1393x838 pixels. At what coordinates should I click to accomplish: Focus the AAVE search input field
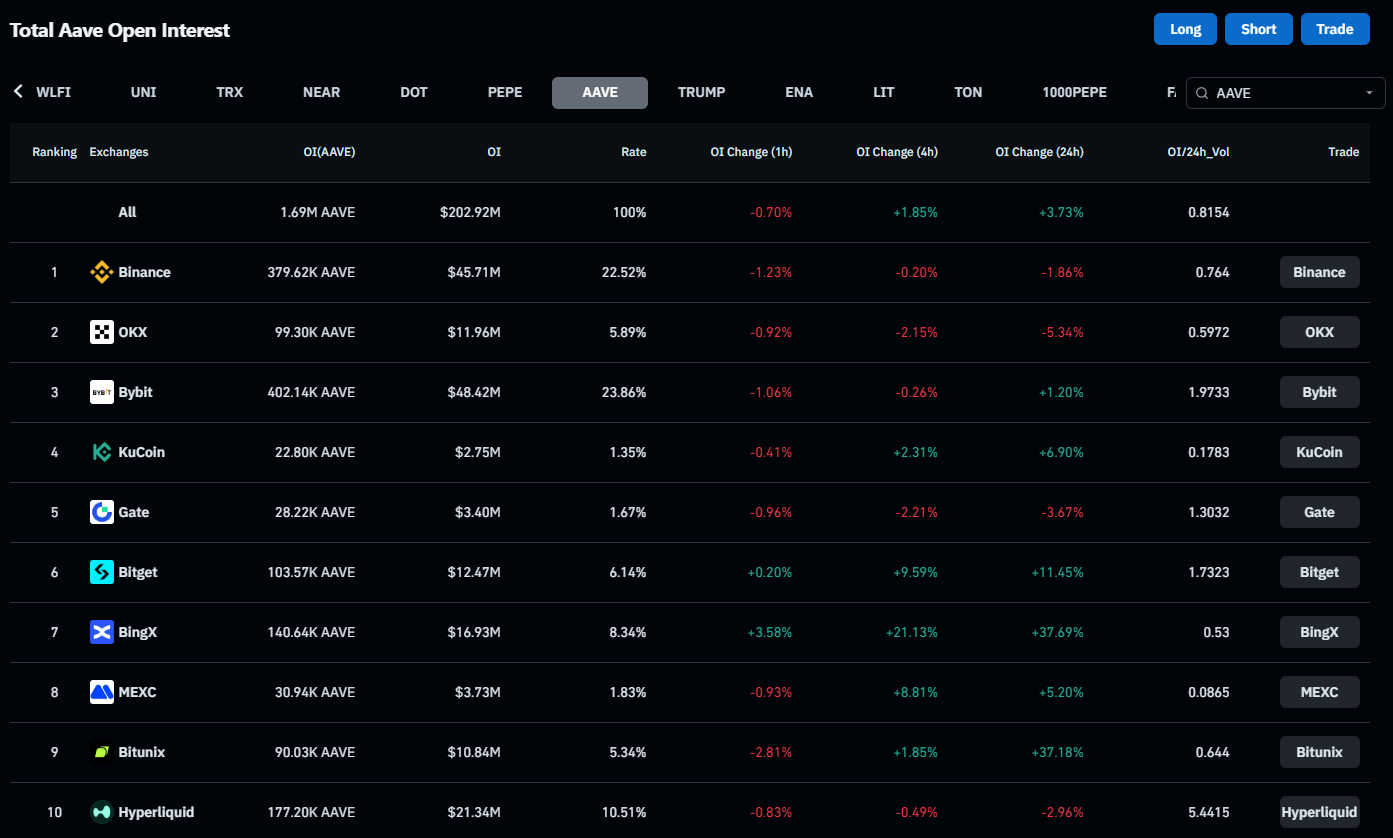point(1285,93)
